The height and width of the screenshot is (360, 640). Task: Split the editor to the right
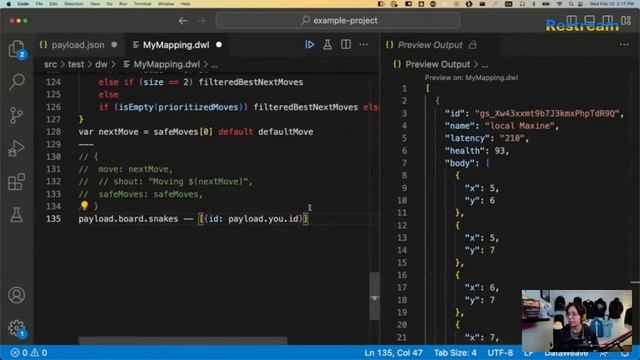[x=346, y=44]
